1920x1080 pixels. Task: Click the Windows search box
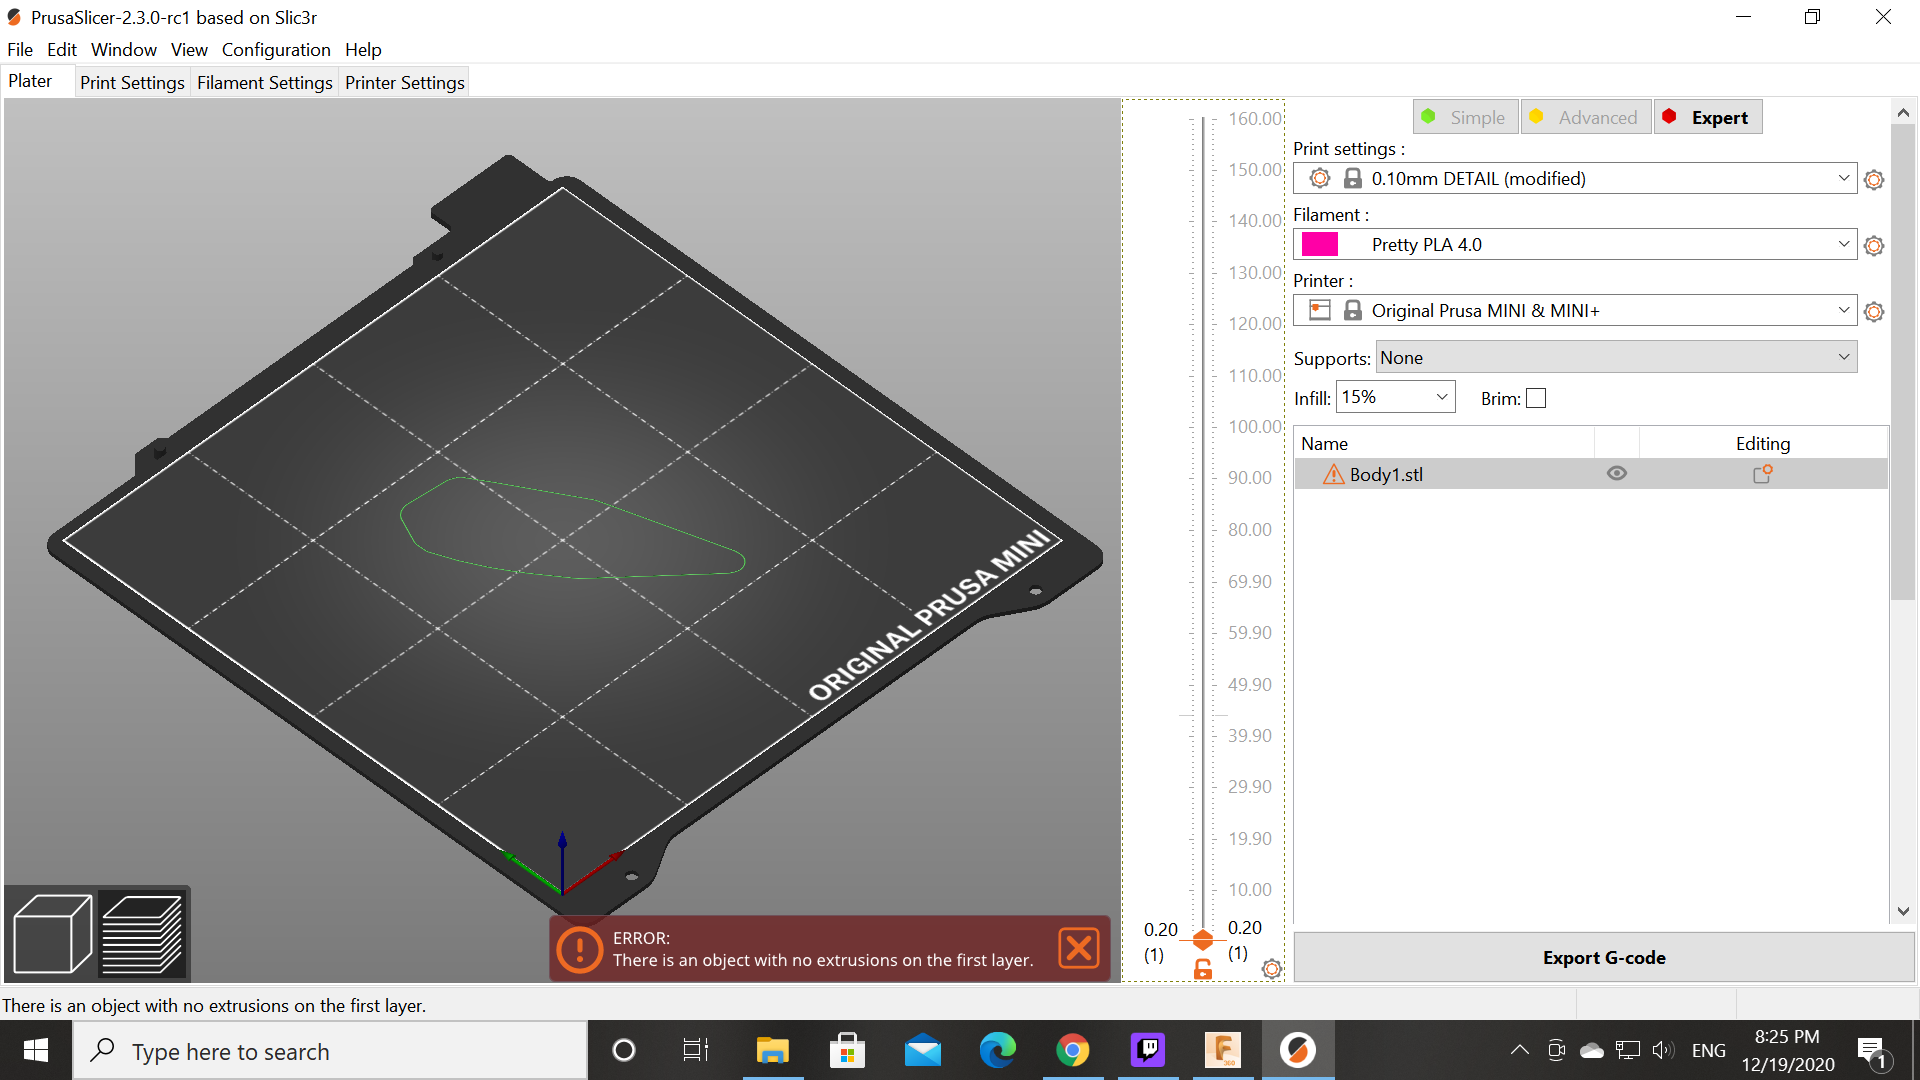(330, 1051)
